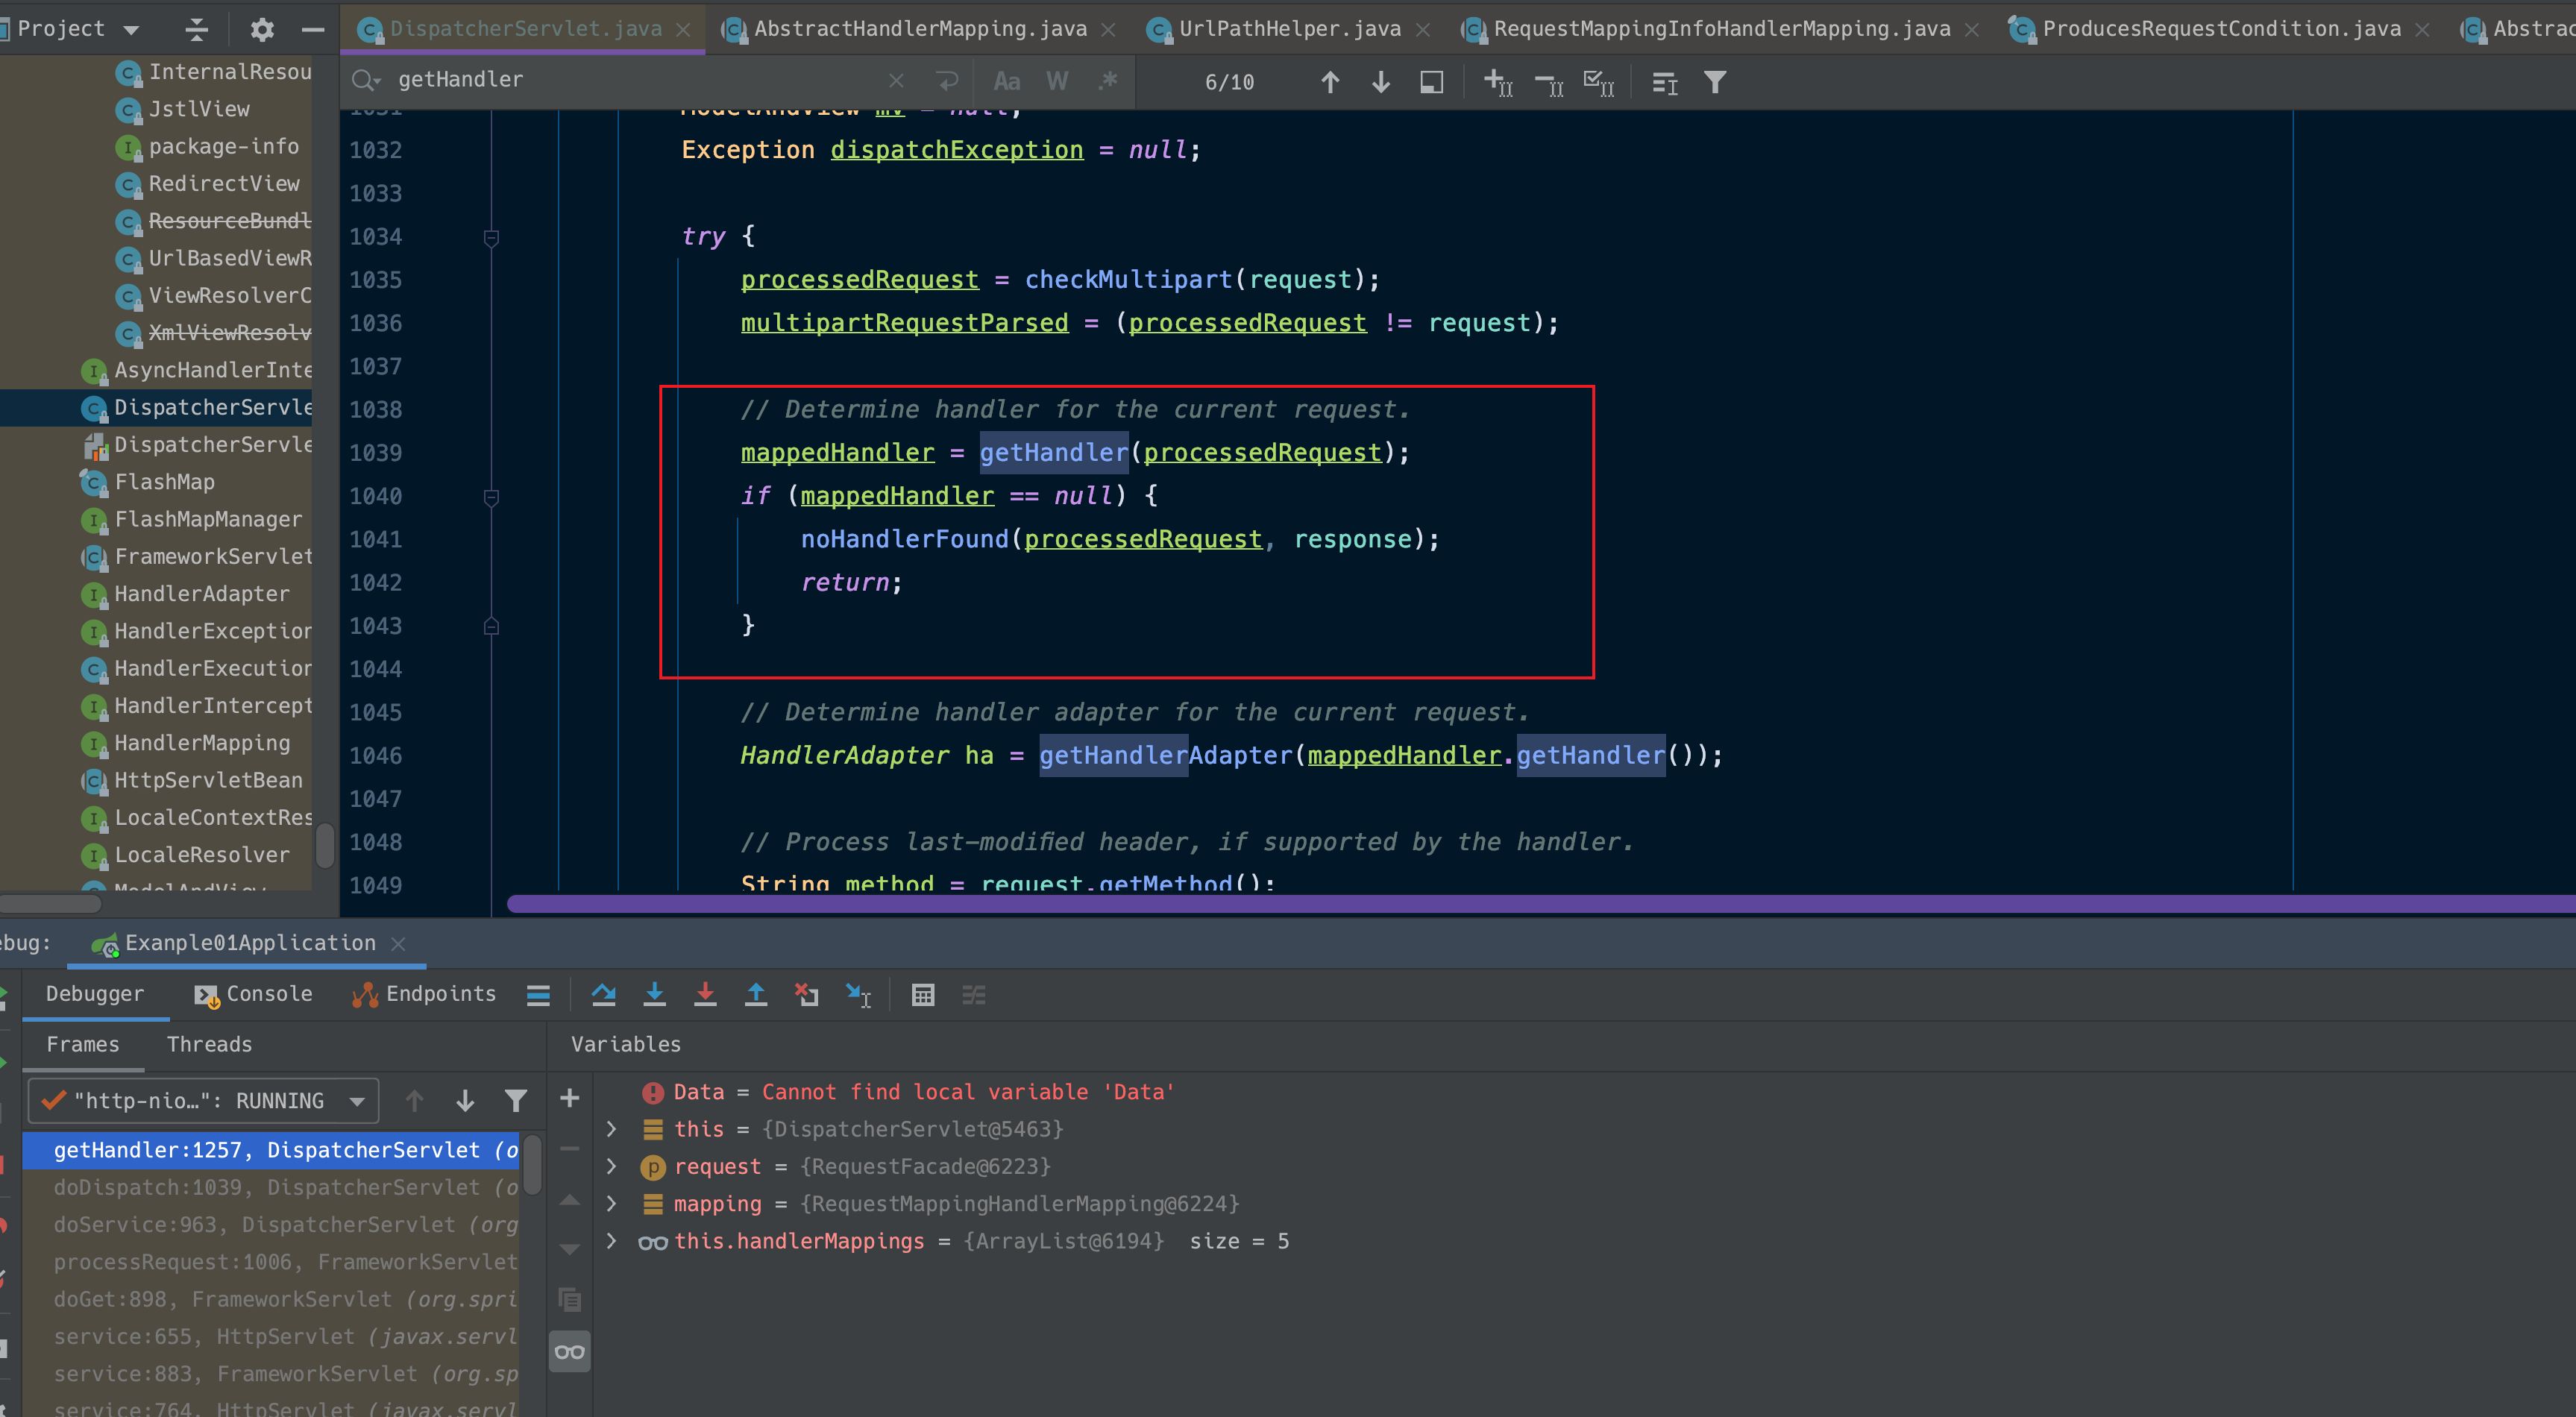Toggle Words option in search bar
2576x1417 pixels.
[x=1057, y=81]
